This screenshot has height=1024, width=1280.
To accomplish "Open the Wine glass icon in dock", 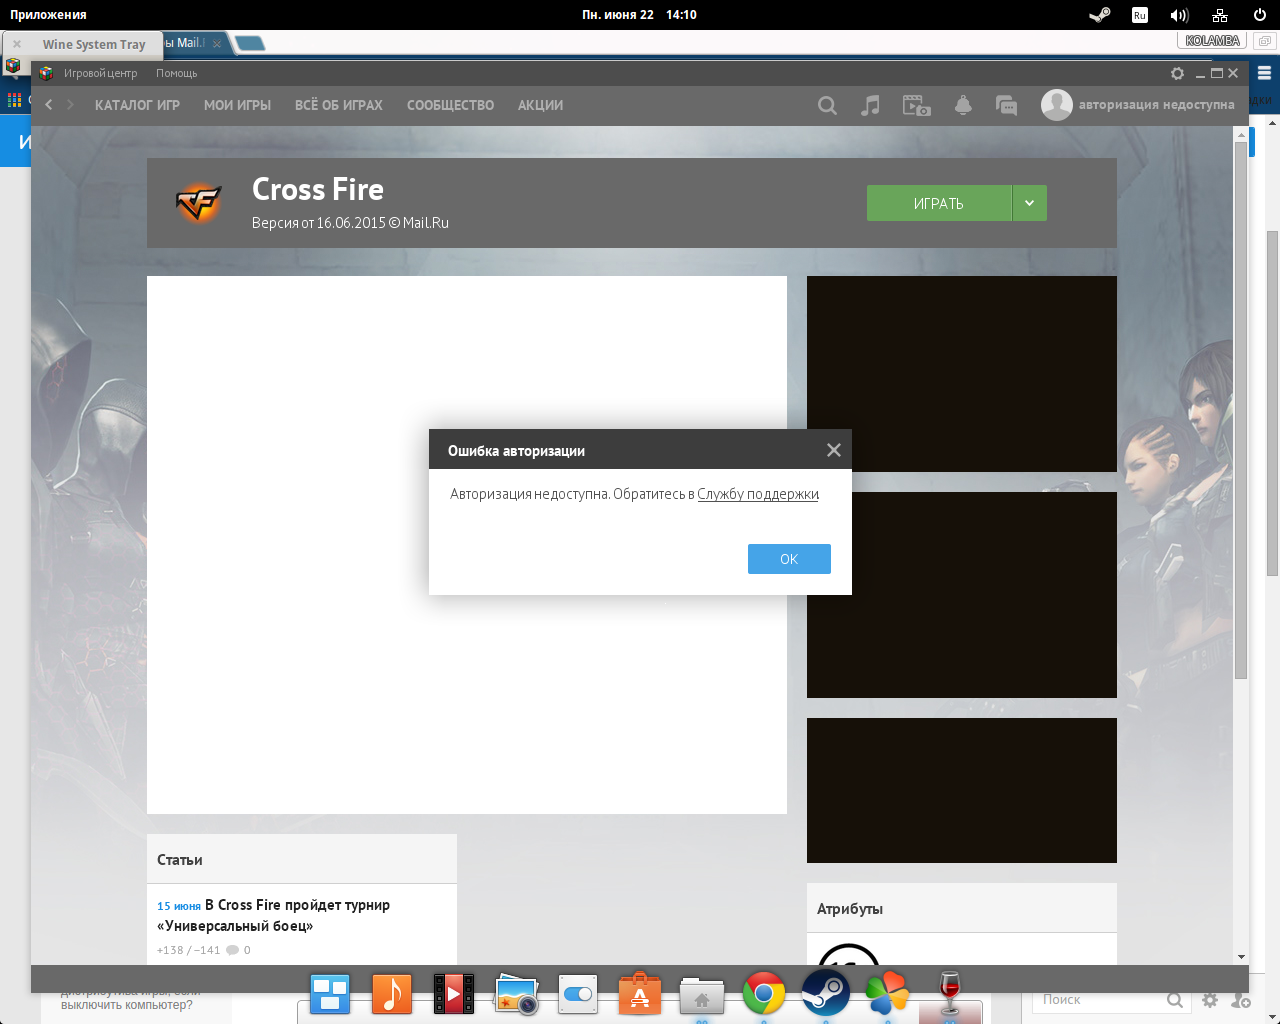I will (x=950, y=994).
